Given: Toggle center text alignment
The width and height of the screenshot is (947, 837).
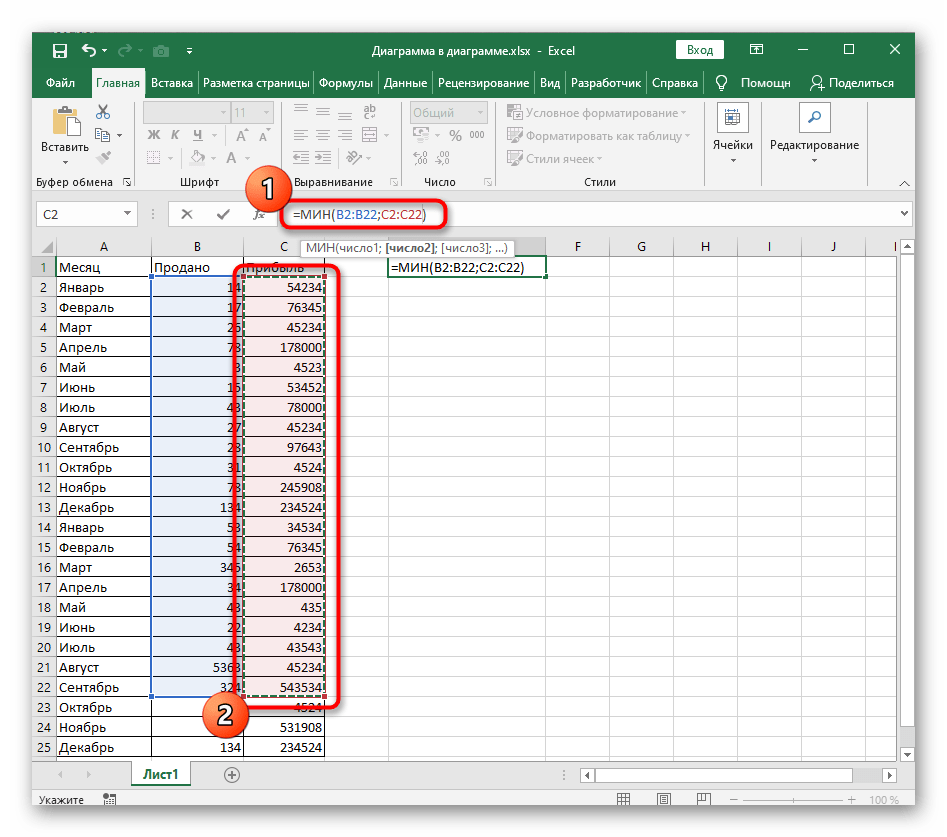Looking at the screenshot, I should click(x=323, y=135).
